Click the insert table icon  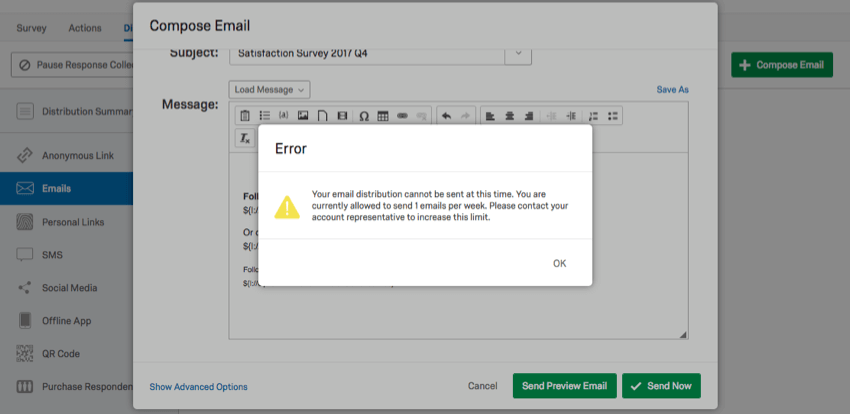pyautogui.click(x=383, y=116)
